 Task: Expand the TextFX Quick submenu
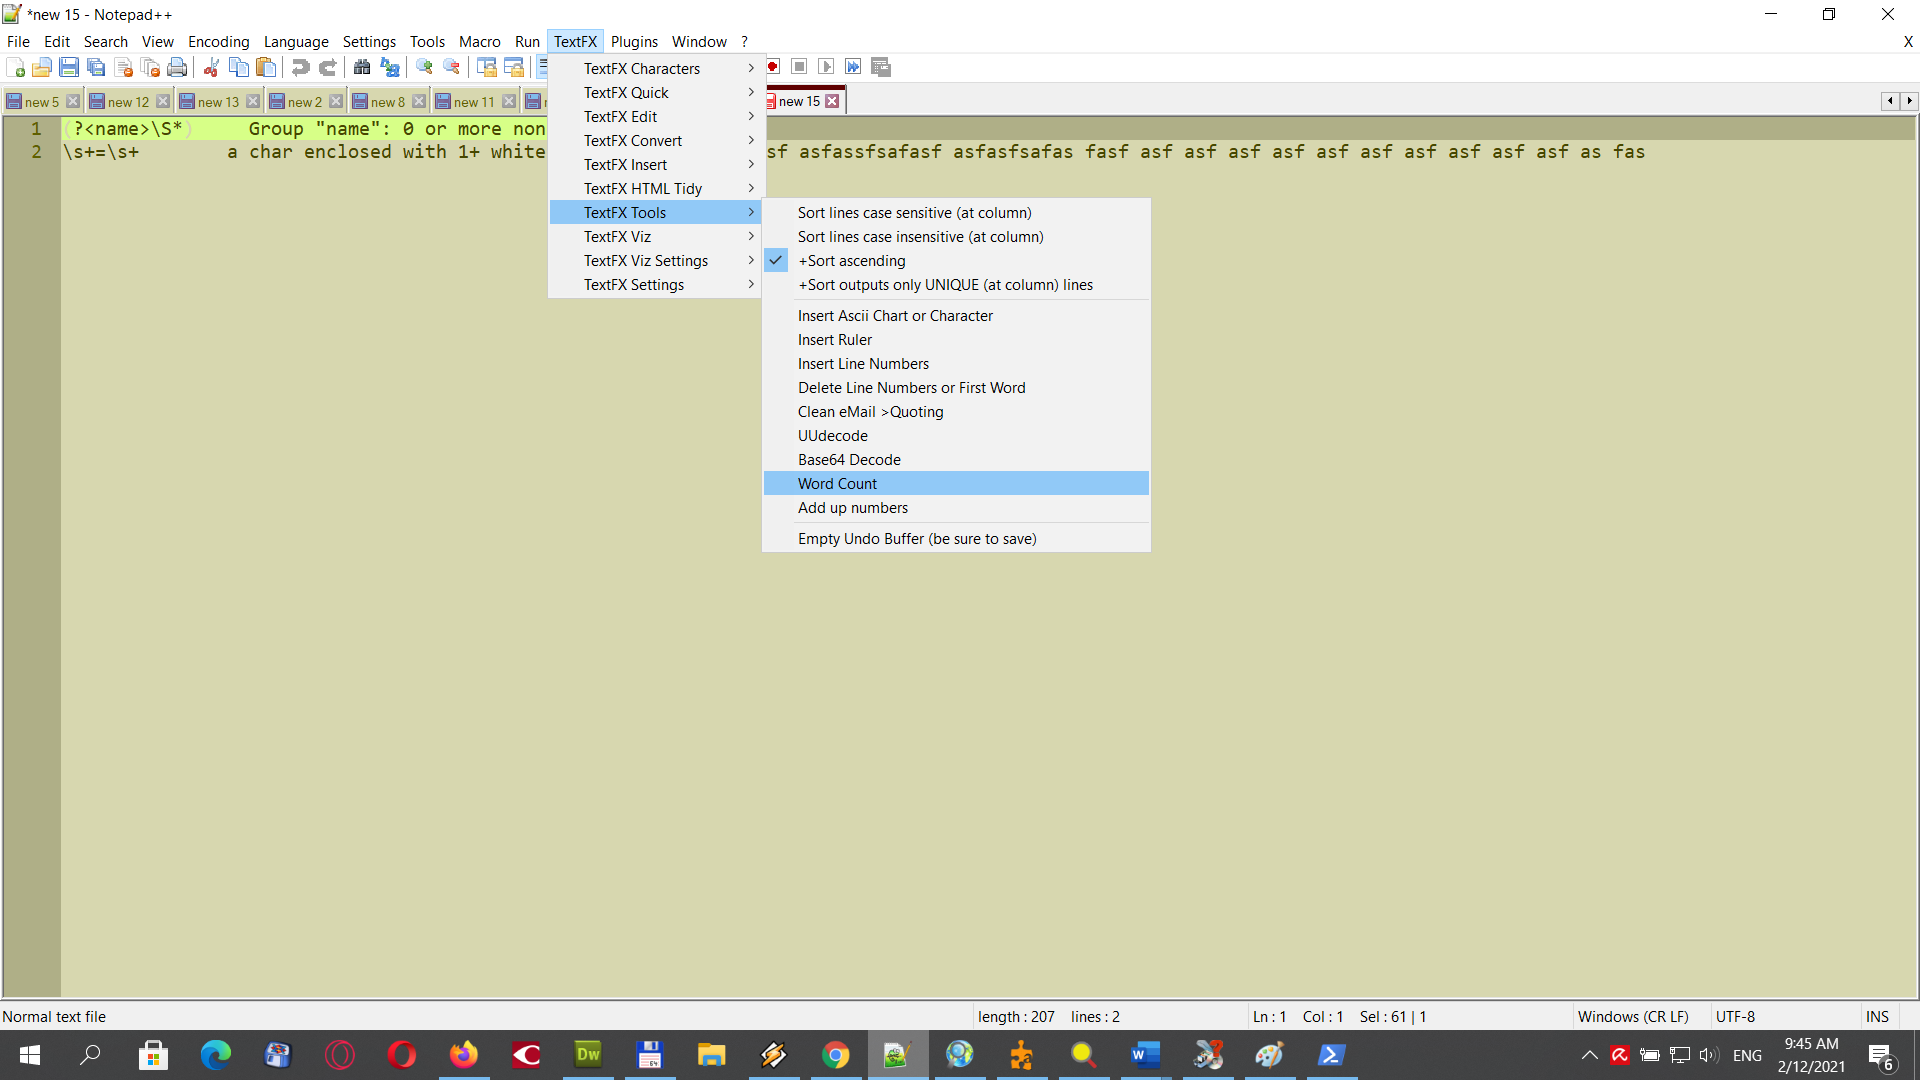tap(657, 93)
